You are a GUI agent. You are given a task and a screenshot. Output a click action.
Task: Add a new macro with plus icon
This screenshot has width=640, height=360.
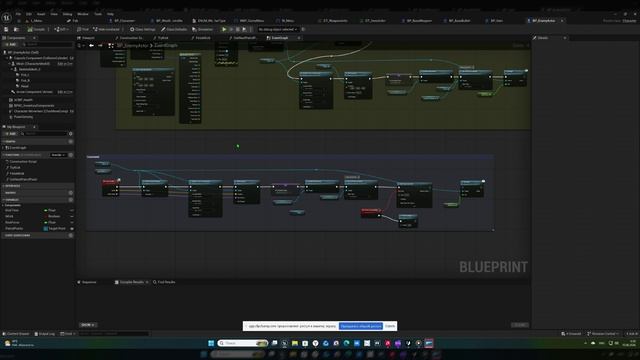point(71,193)
